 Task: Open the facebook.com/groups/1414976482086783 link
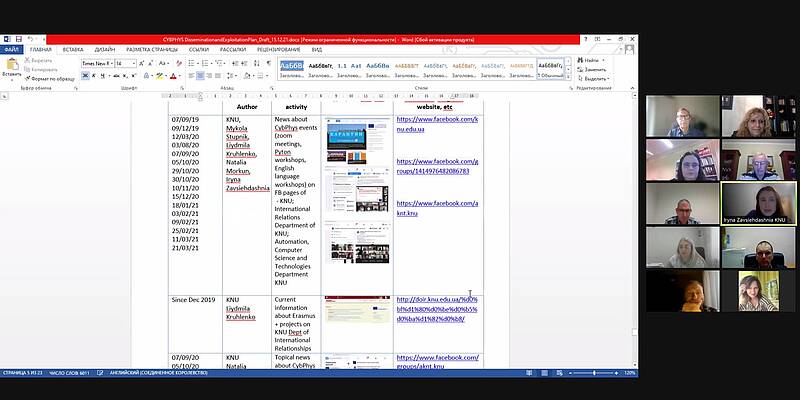click(x=437, y=166)
